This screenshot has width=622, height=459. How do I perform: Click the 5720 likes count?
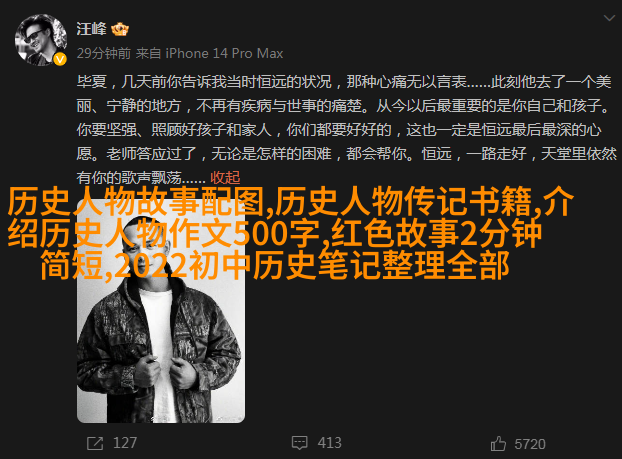click(530, 444)
